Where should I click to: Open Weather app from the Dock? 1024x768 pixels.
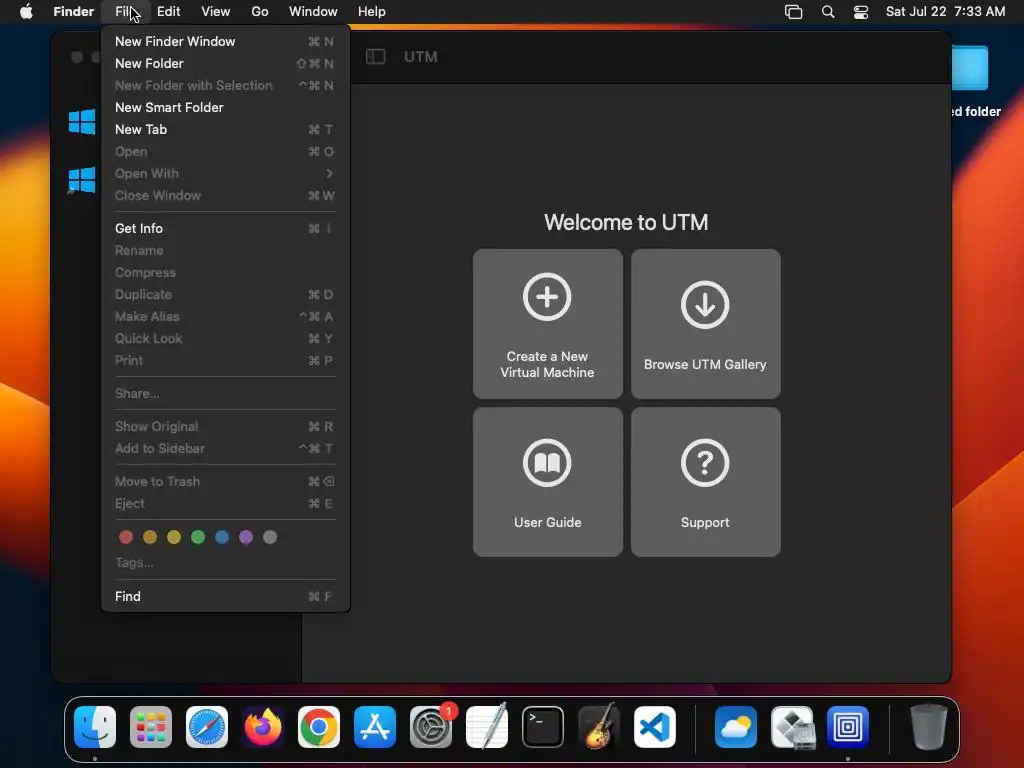pos(736,727)
